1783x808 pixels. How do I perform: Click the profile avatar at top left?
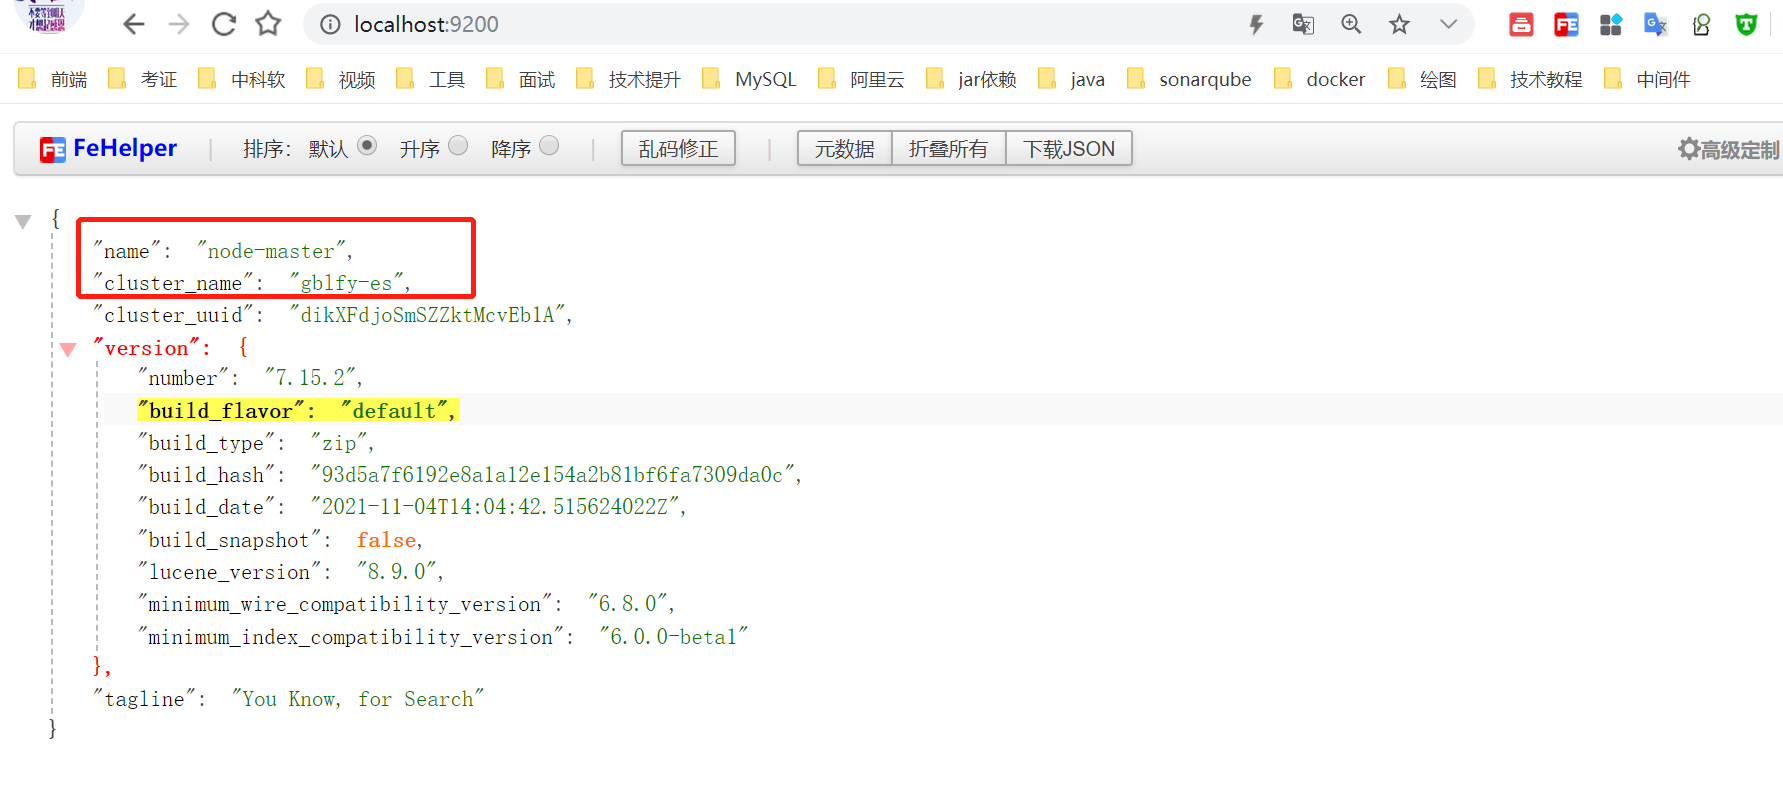click(47, 16)
